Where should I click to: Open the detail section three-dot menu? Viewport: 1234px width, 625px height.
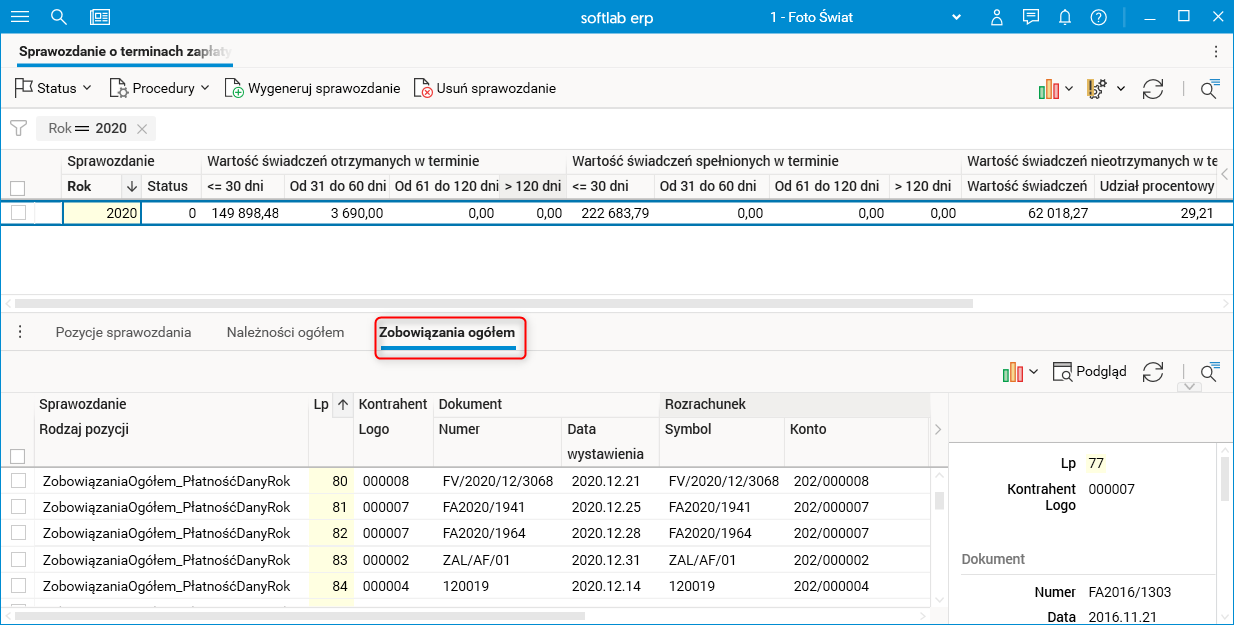(x=19, y=332)
